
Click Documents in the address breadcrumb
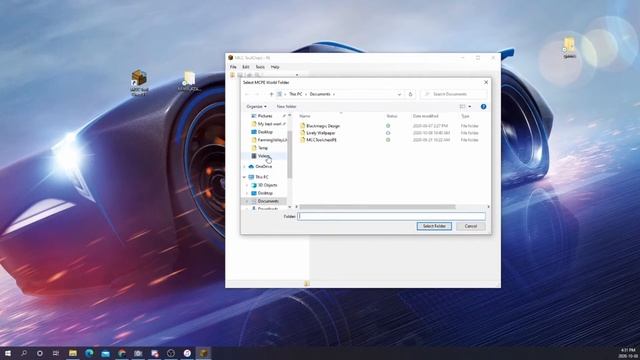320,94
